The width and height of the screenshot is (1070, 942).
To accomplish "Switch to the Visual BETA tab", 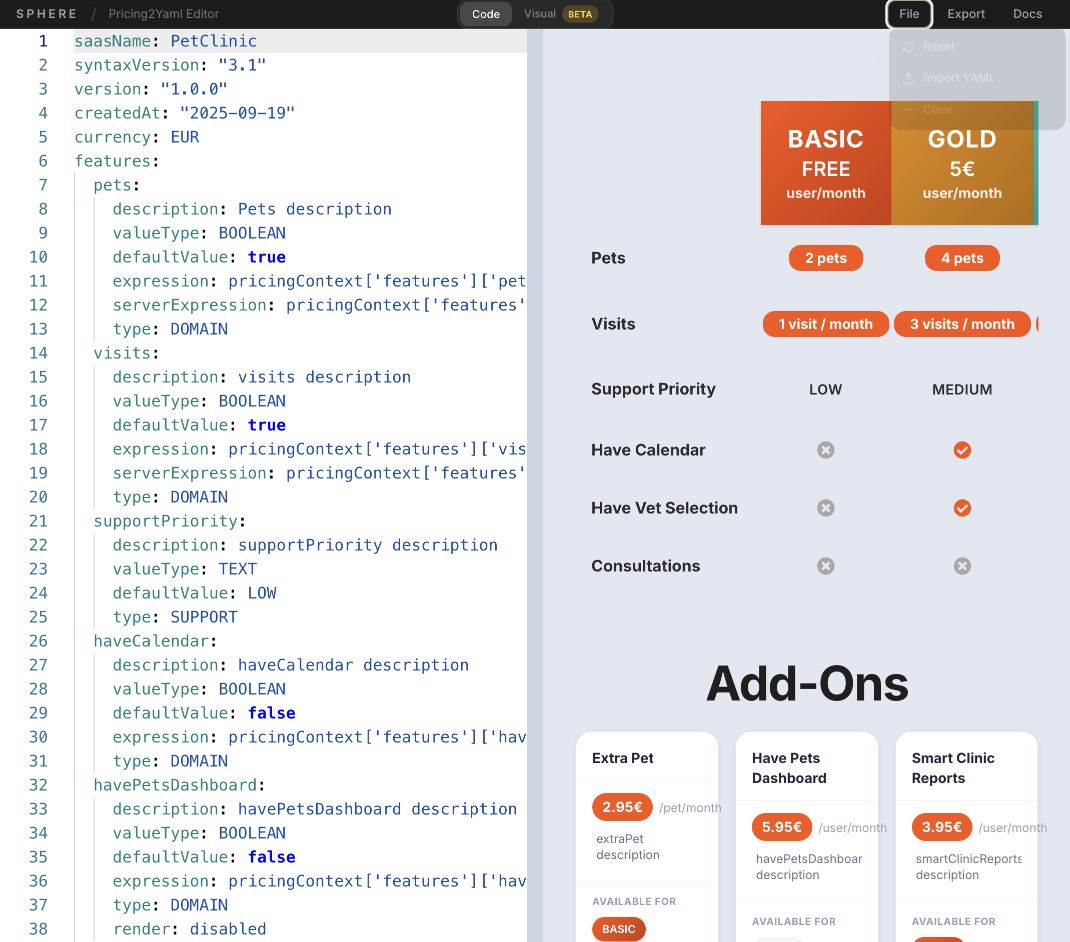I will point(560,14).
